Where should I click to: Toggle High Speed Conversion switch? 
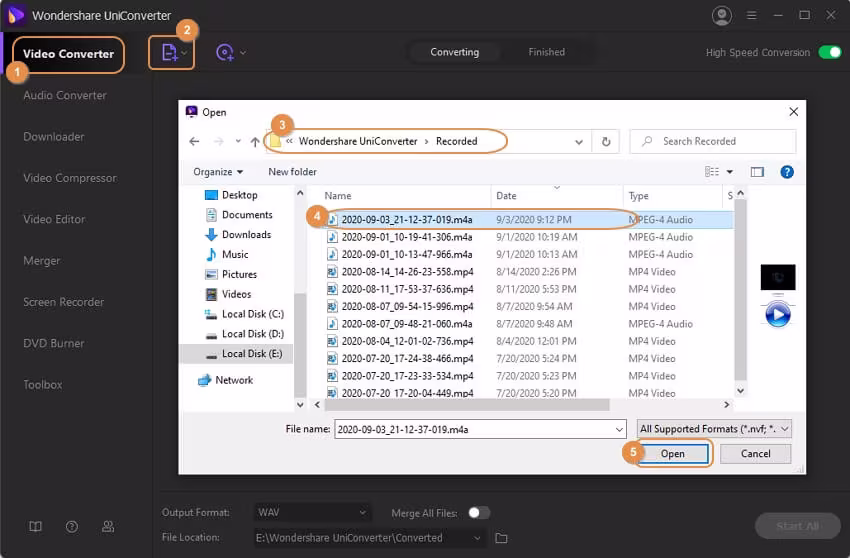point(830,52)
